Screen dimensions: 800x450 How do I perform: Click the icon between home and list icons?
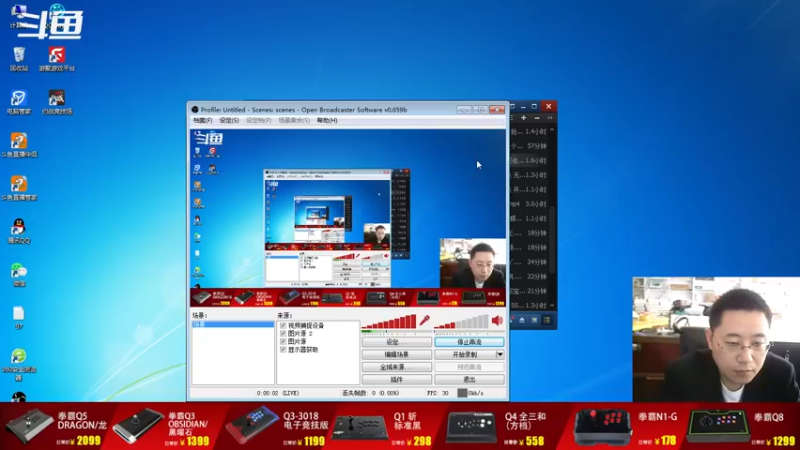point(534,320)
